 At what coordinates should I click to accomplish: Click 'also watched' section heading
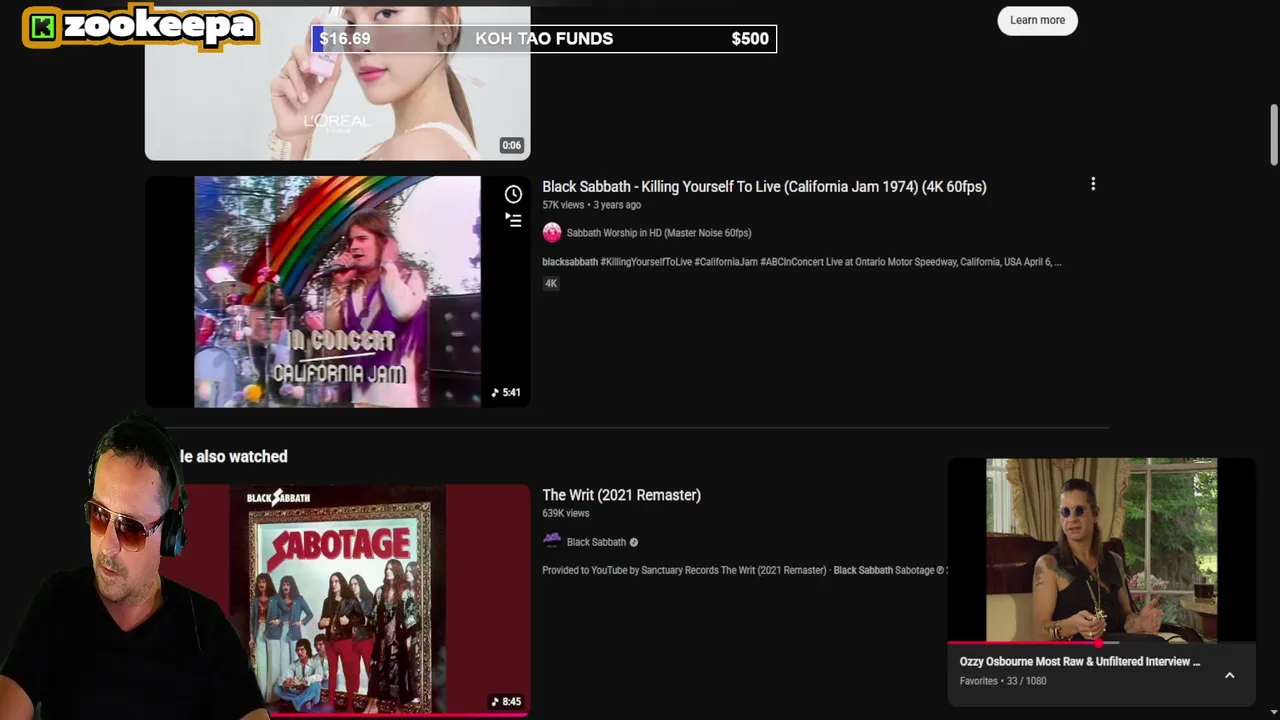pyautogui.click(x=234, y=456)
